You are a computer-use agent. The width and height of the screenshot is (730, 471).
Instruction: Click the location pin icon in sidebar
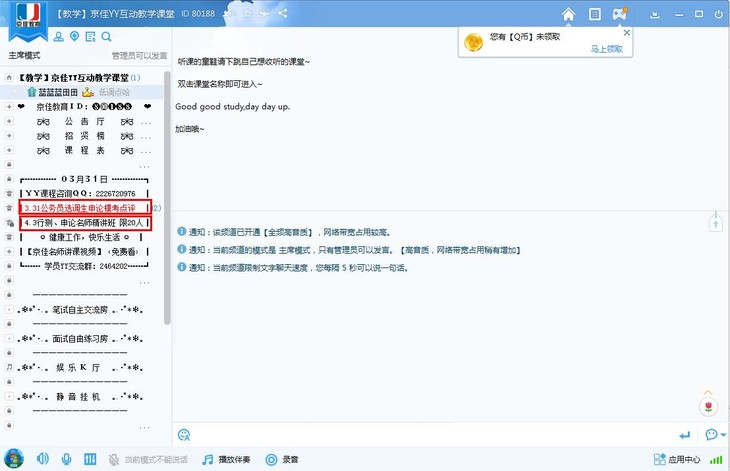(x=74, y=36)
